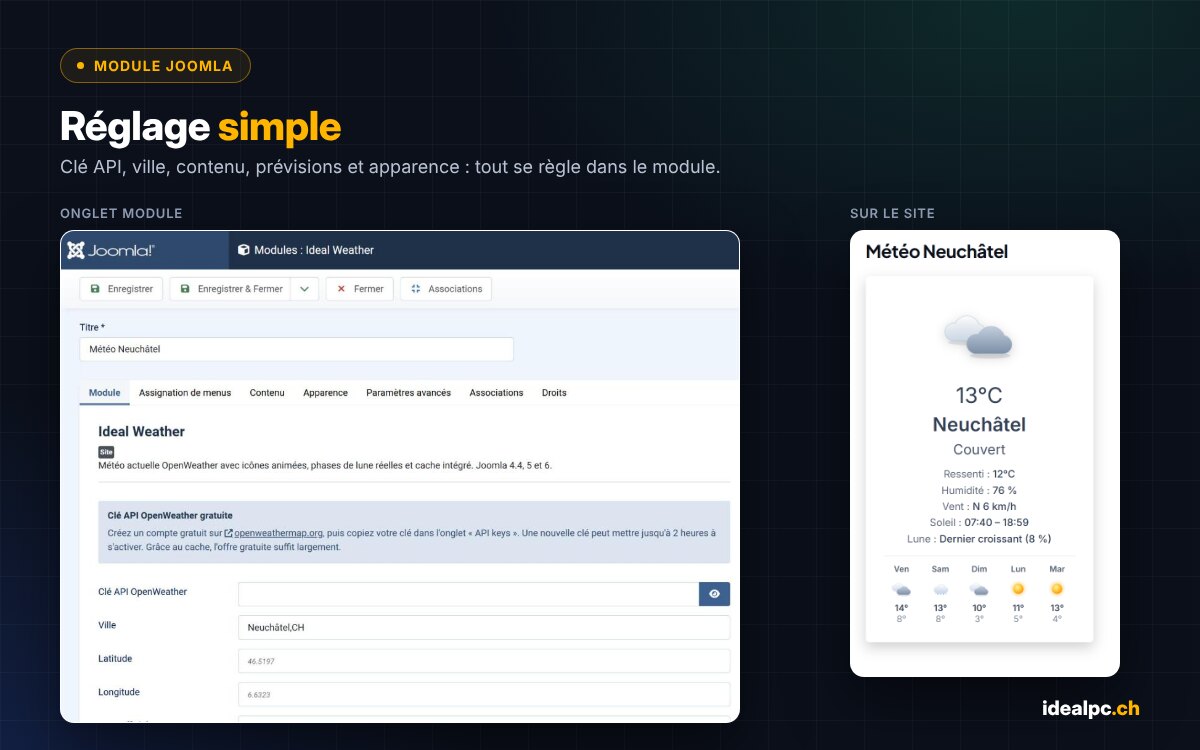This screenshot has width=1200, height=750.
Task: Click the Enregistrer save button
Action: click(122, 289)
